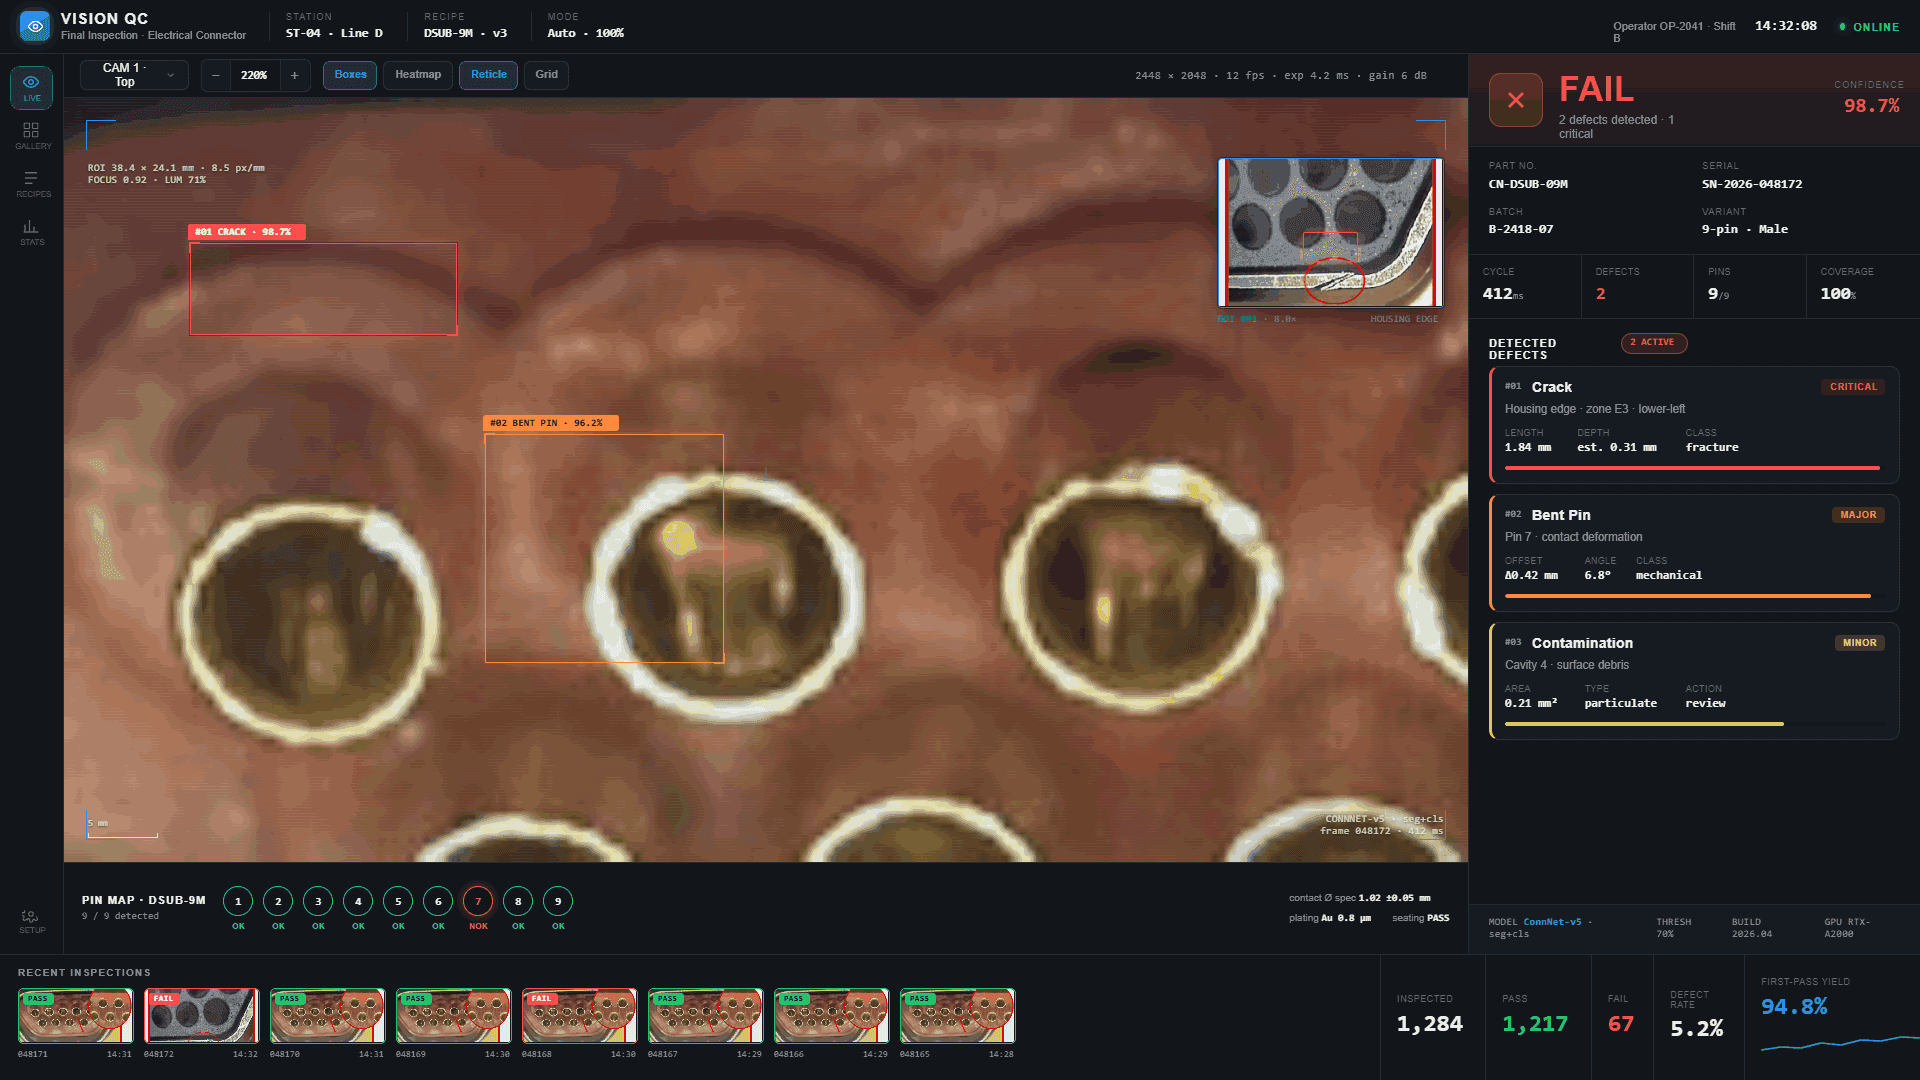Viewport: 1920px width, 1080px height.
Task: Open the Crack defect card
Action: pos(1694,425)
